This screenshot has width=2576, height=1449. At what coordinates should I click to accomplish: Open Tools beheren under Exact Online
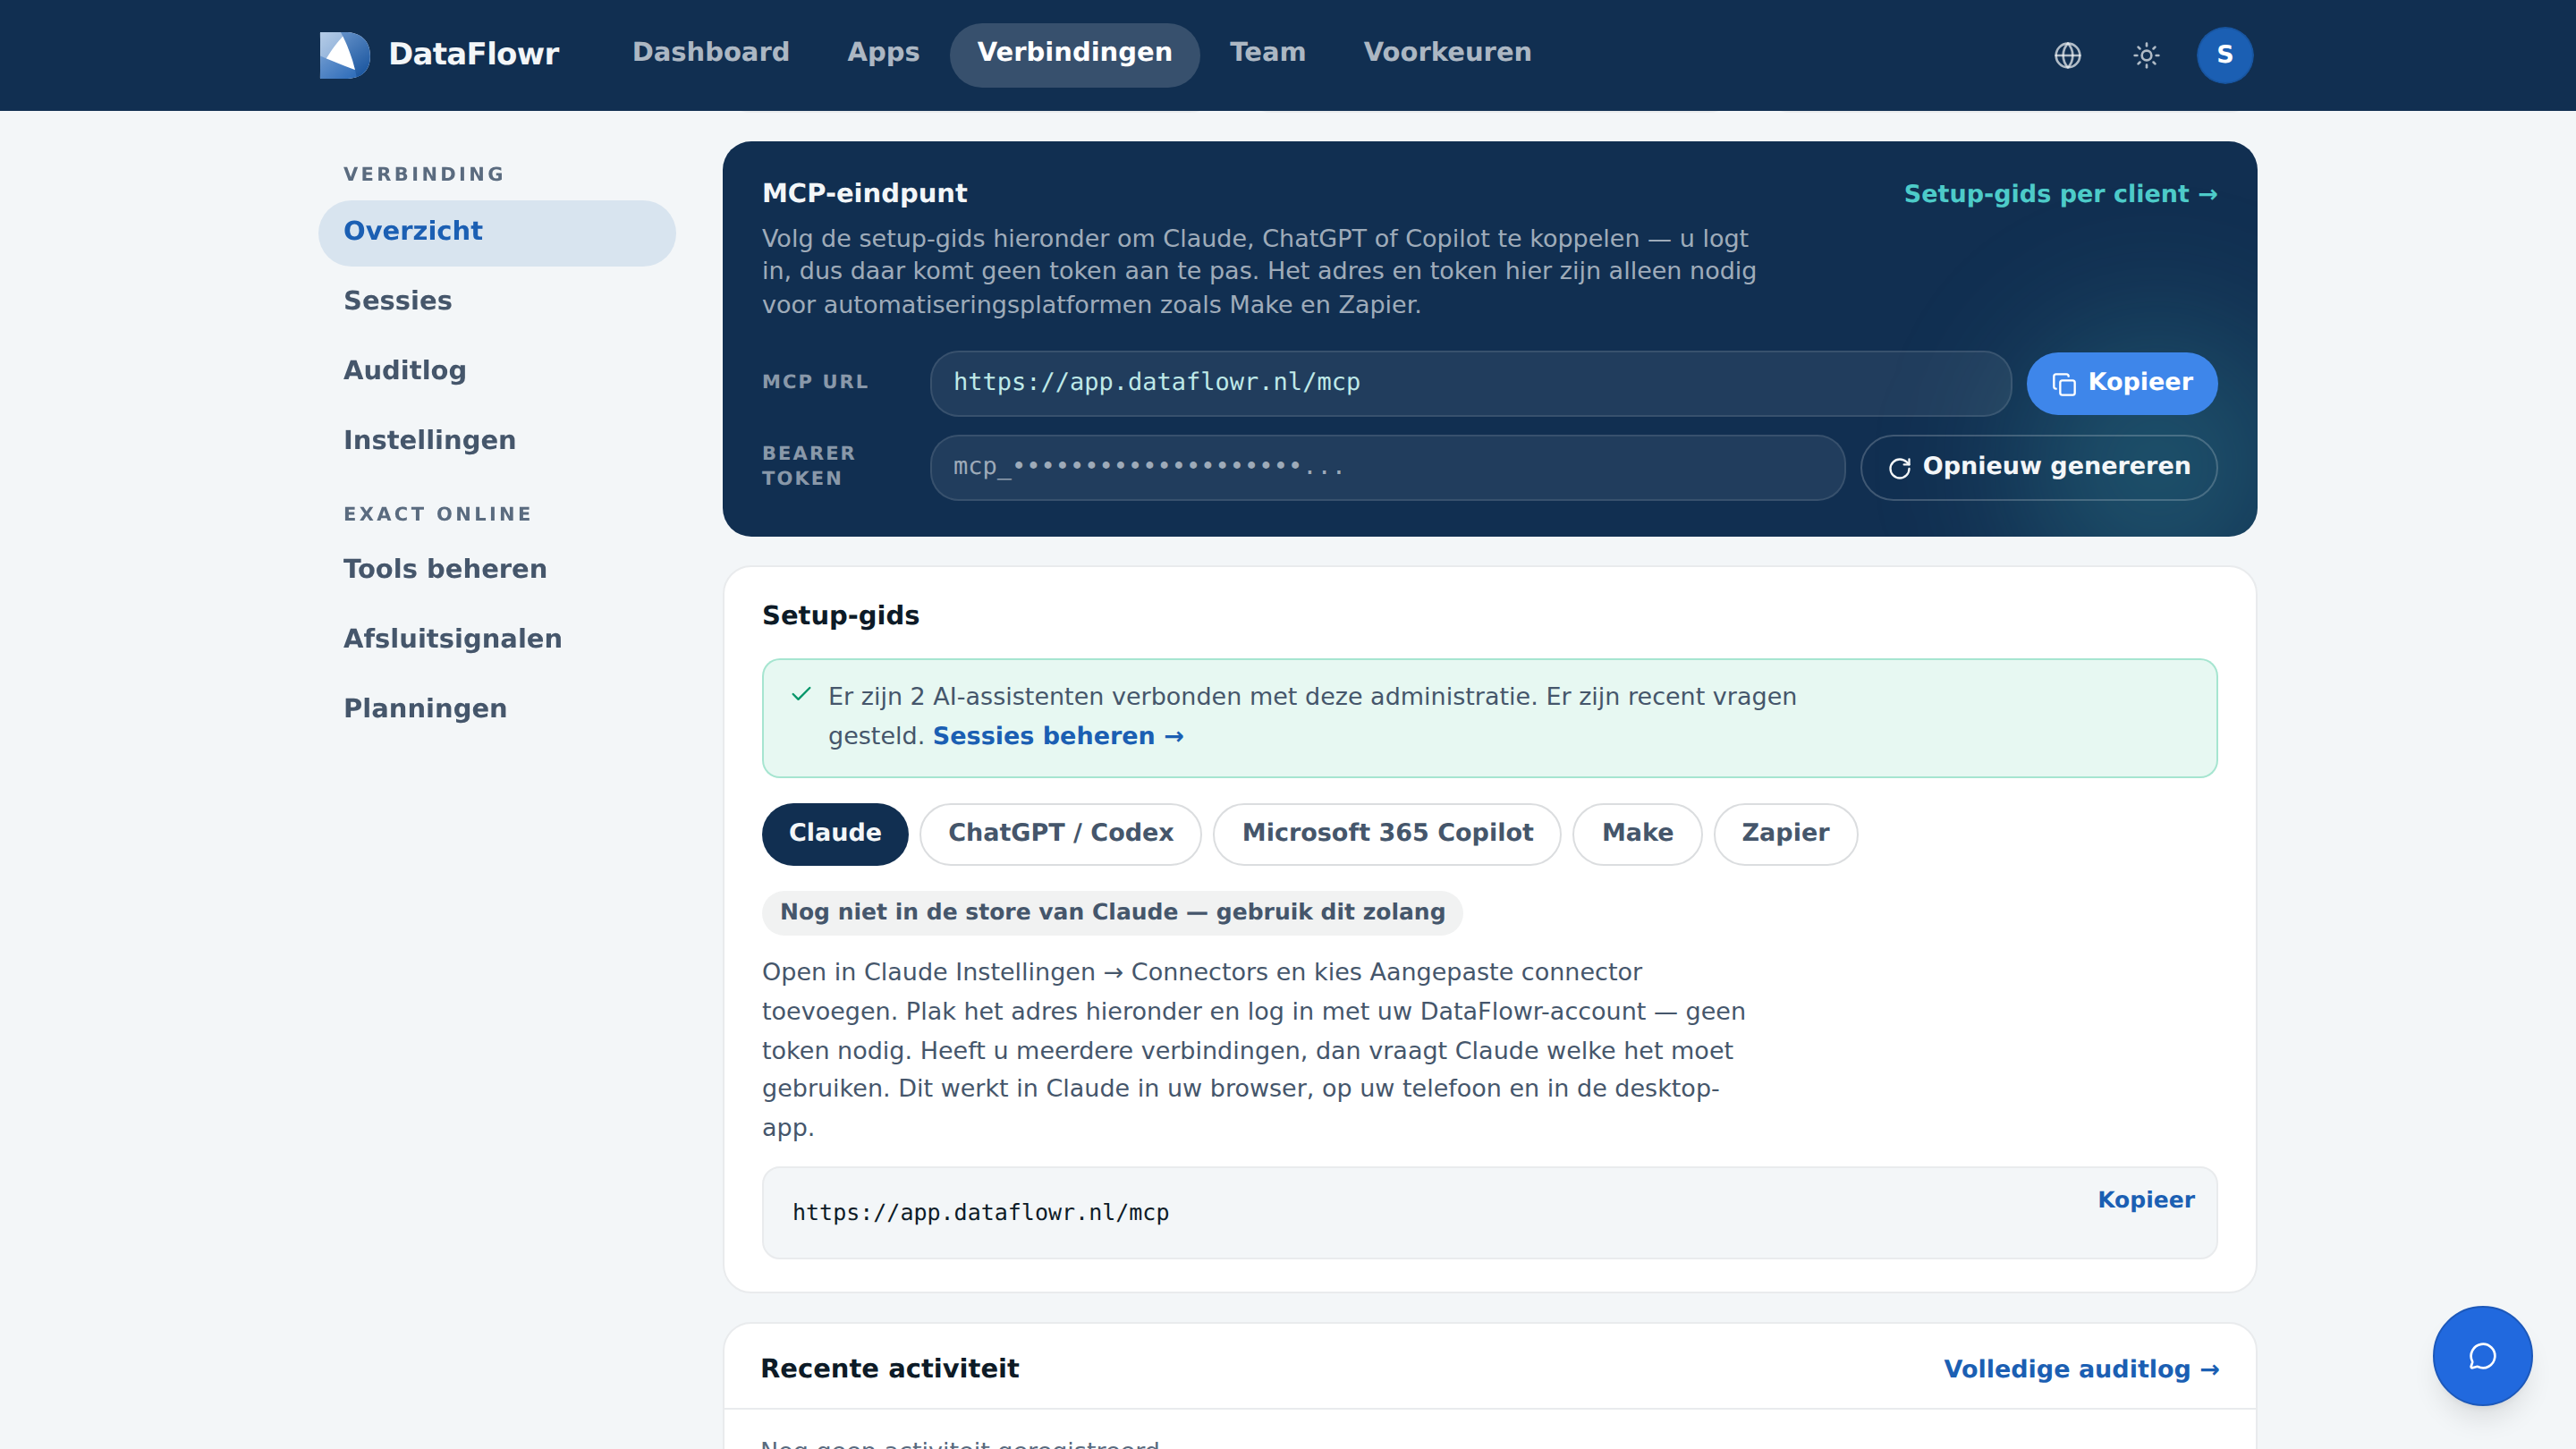pyautogui.click(x=497, y=570)
